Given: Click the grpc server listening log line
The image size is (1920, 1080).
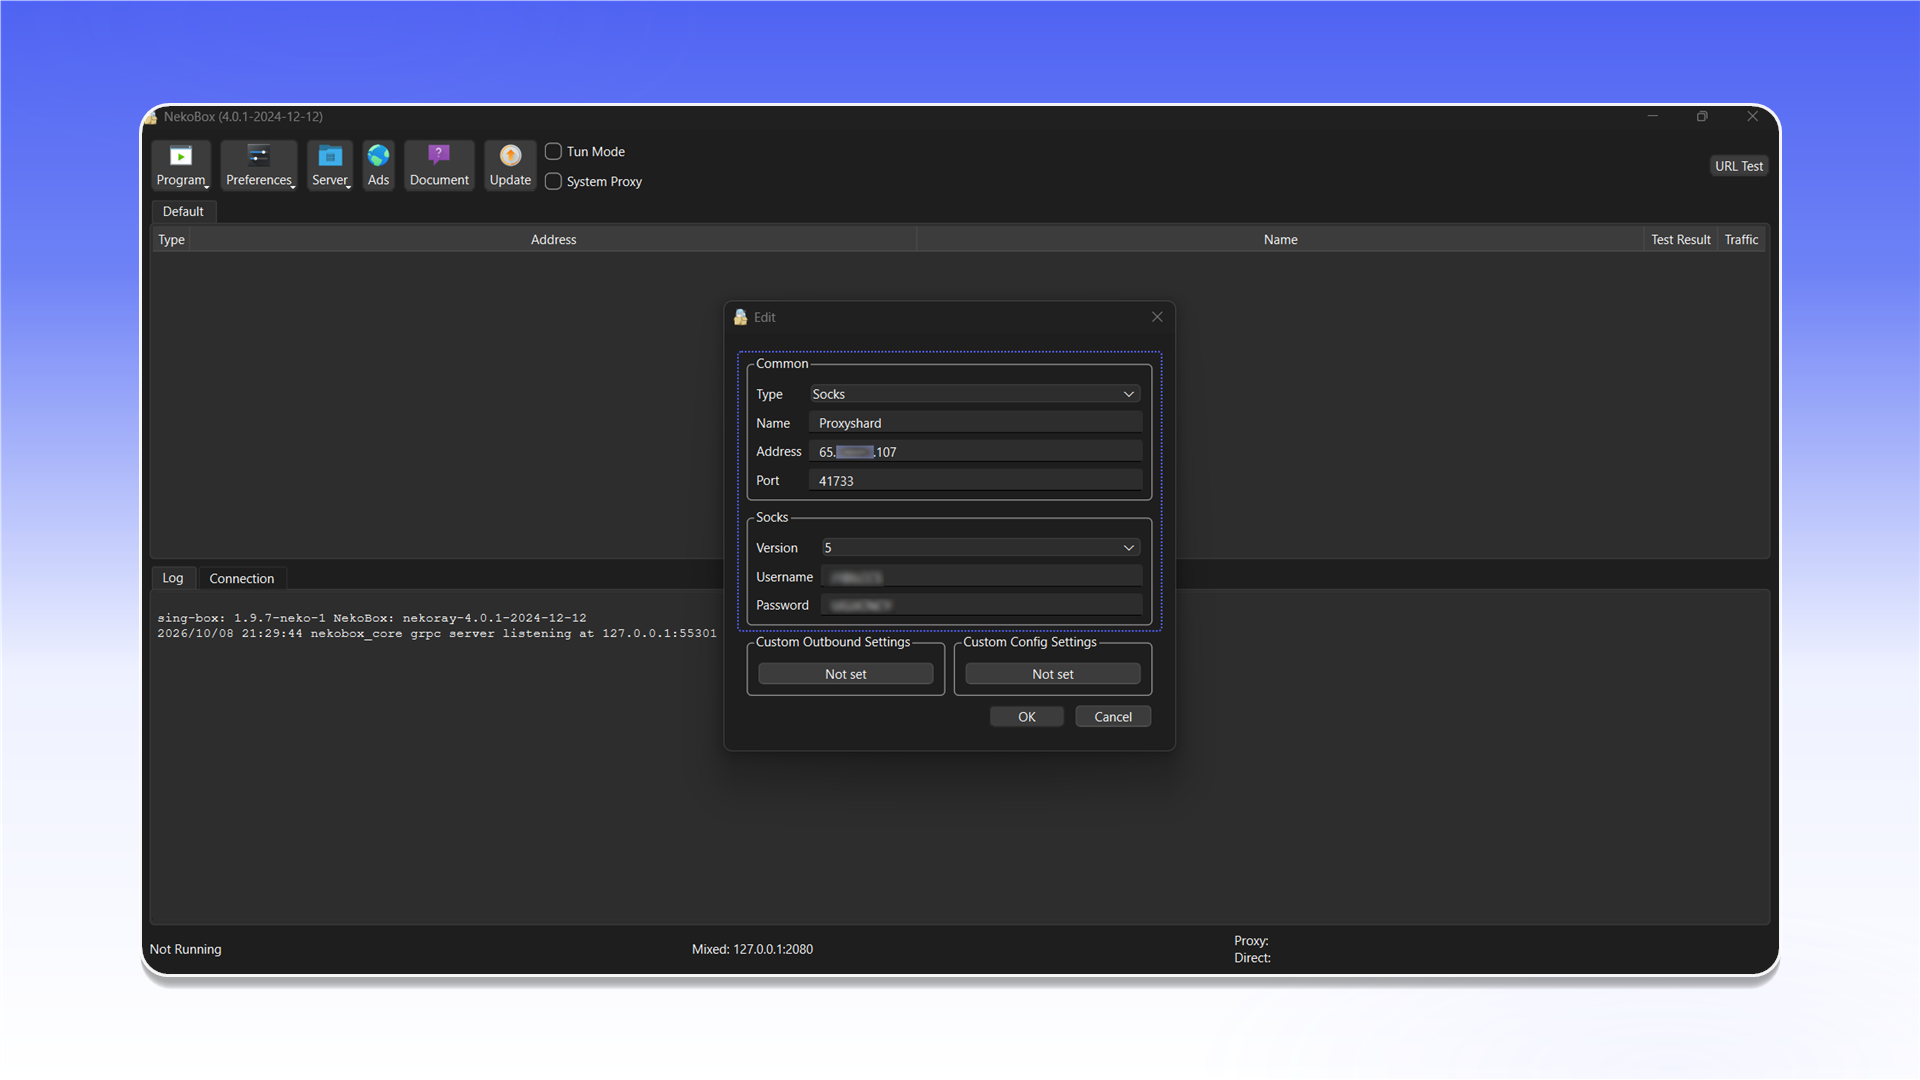Looking at the screenshot, I should click(x=437, y=633).
